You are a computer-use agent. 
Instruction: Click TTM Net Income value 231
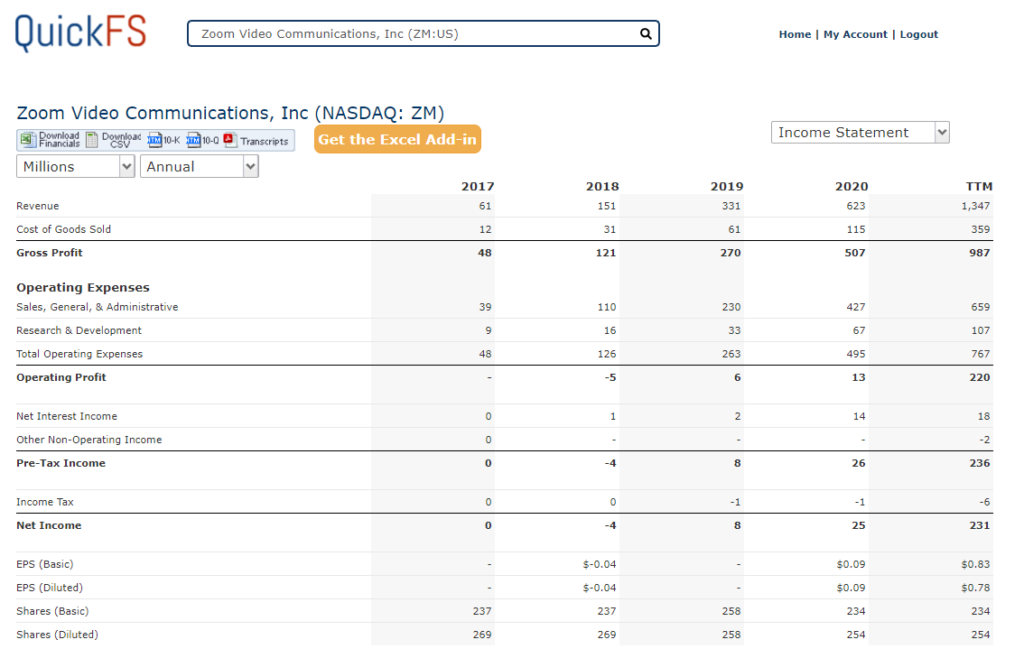[980, 526]
